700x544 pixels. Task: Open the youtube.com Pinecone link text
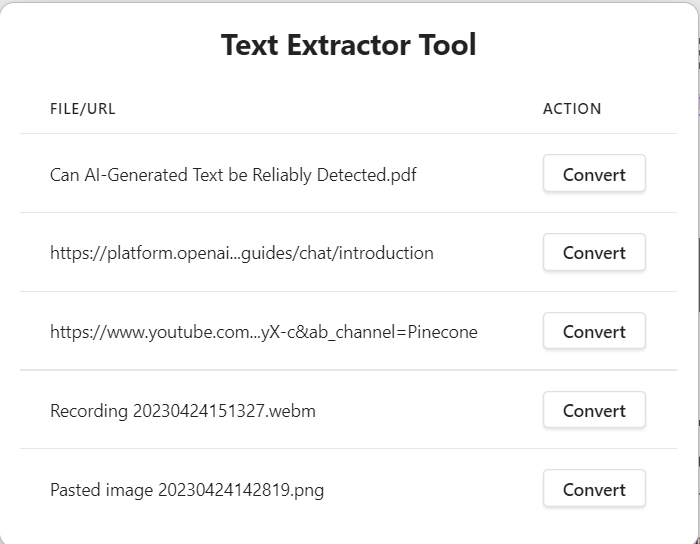[x=264, y=332]
